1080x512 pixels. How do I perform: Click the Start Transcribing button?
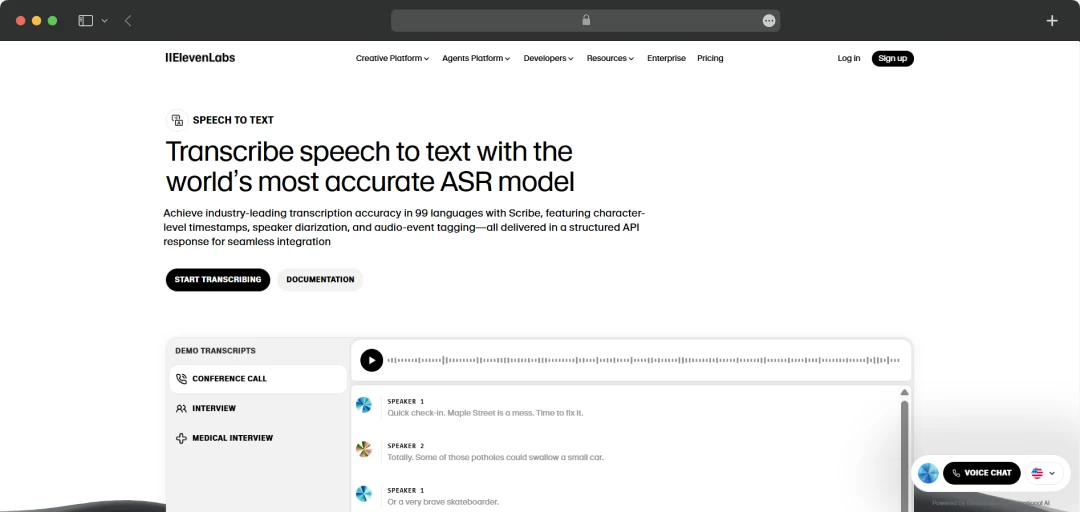point(218,280)
